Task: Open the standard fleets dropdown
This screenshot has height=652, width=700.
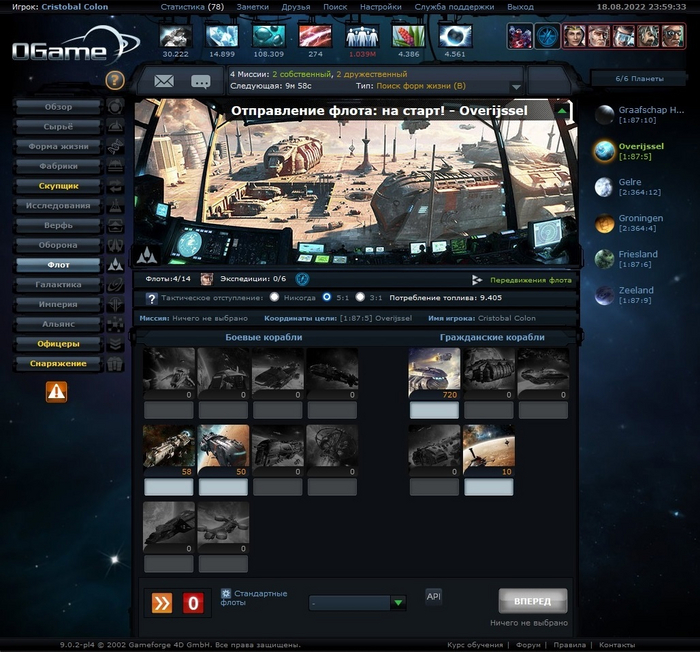Action: (x=357, y=603)
